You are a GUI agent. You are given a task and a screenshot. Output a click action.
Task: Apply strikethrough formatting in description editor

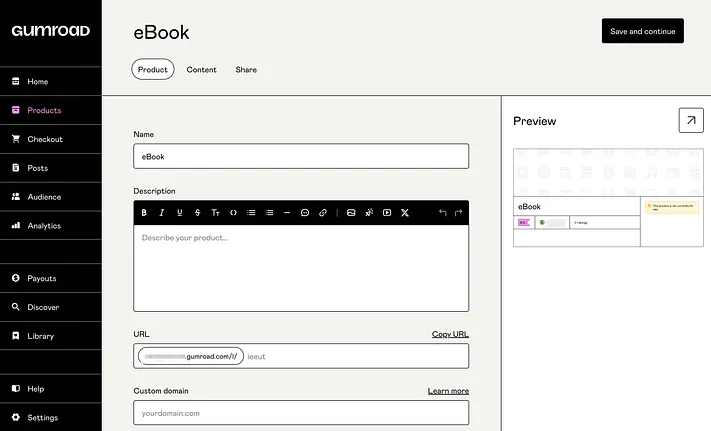[x=197, y=213]
